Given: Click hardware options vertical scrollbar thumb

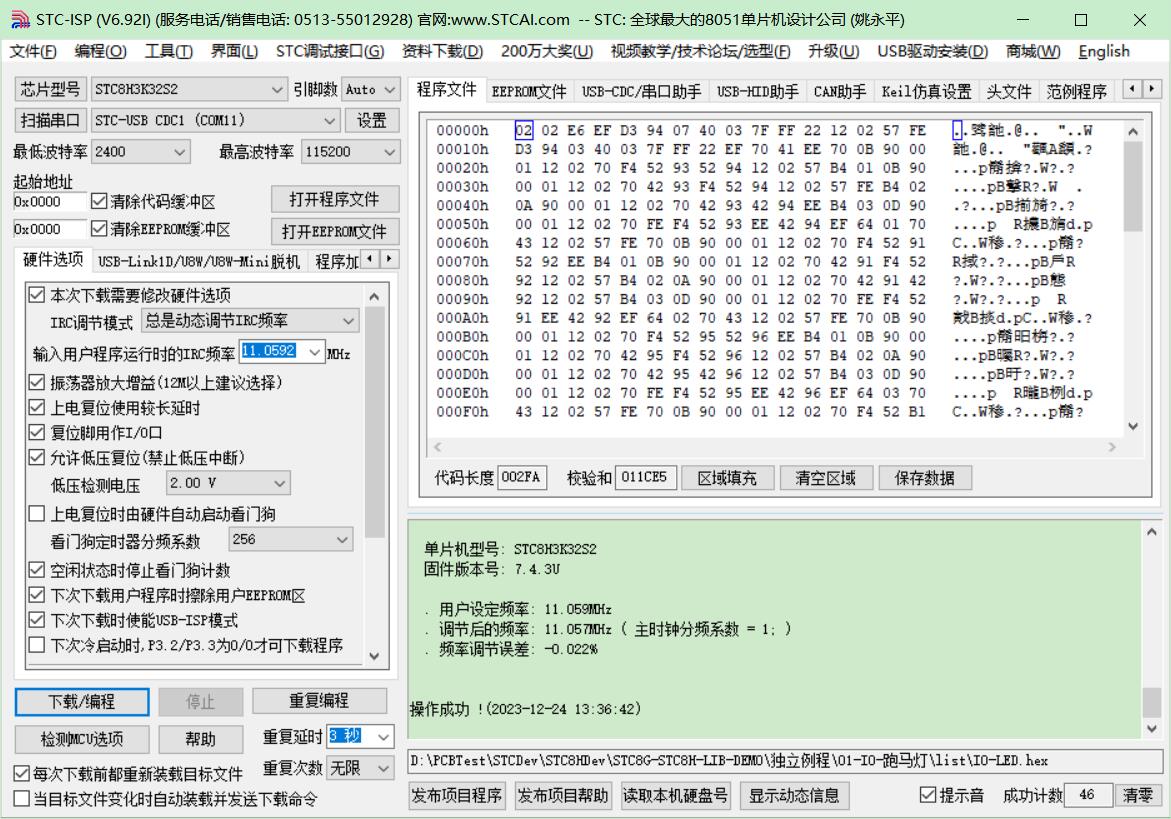Looking at the screenshot, I should [x=375, y=422].
